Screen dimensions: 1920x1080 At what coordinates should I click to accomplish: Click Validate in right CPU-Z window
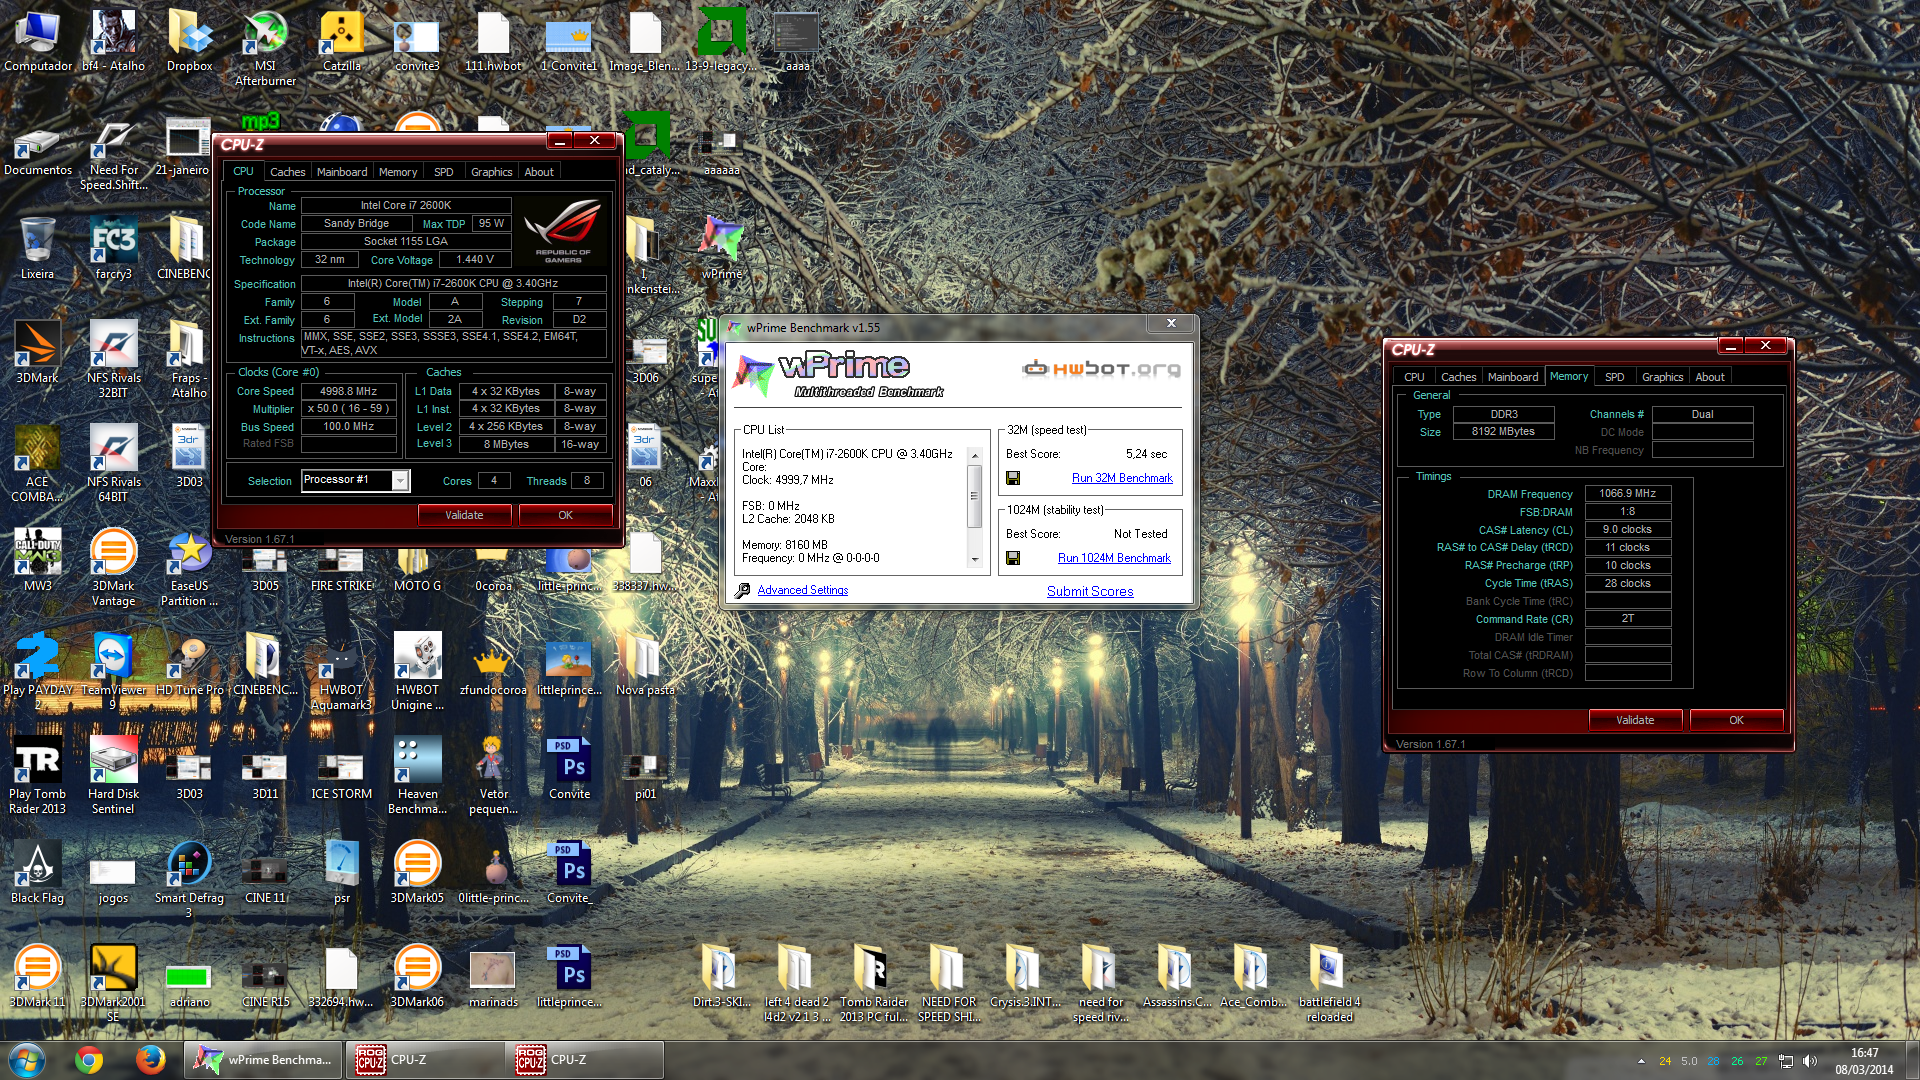coord(1635,720)
